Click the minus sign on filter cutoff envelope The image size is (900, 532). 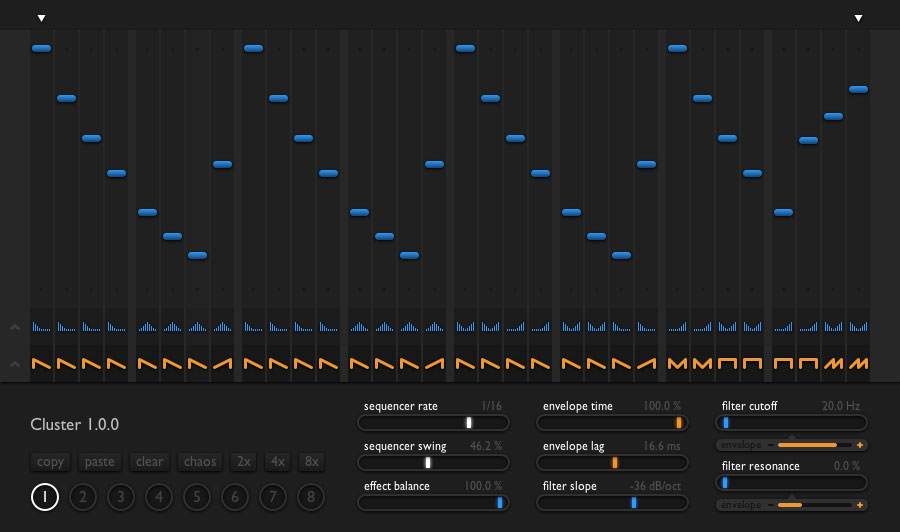click(x=771, y=445)
